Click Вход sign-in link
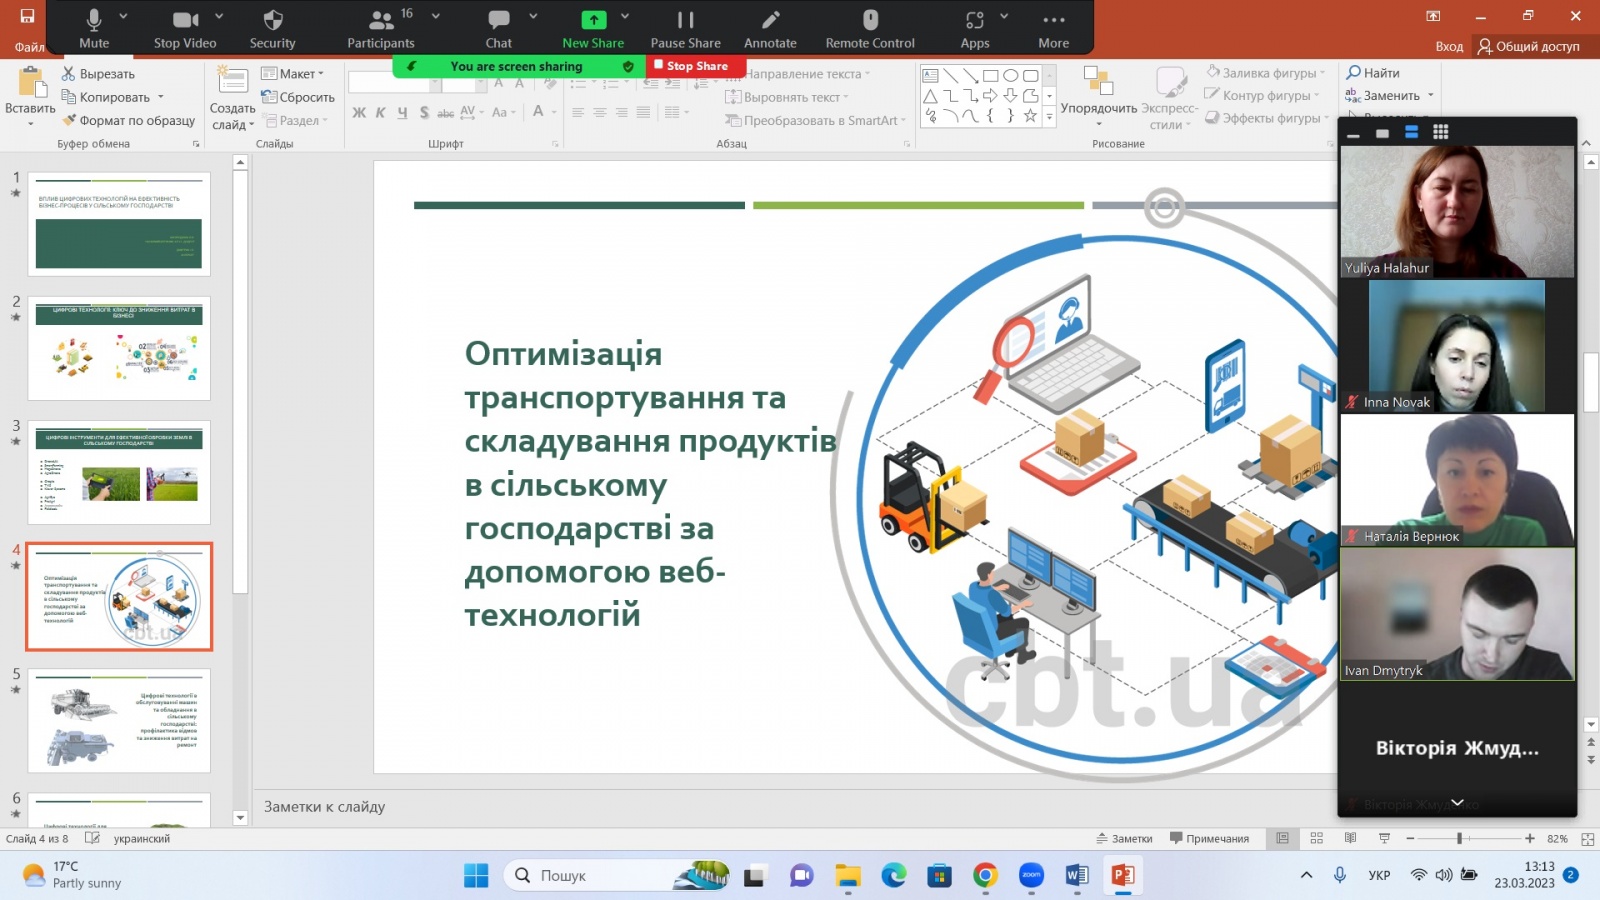 point(1449,47)
